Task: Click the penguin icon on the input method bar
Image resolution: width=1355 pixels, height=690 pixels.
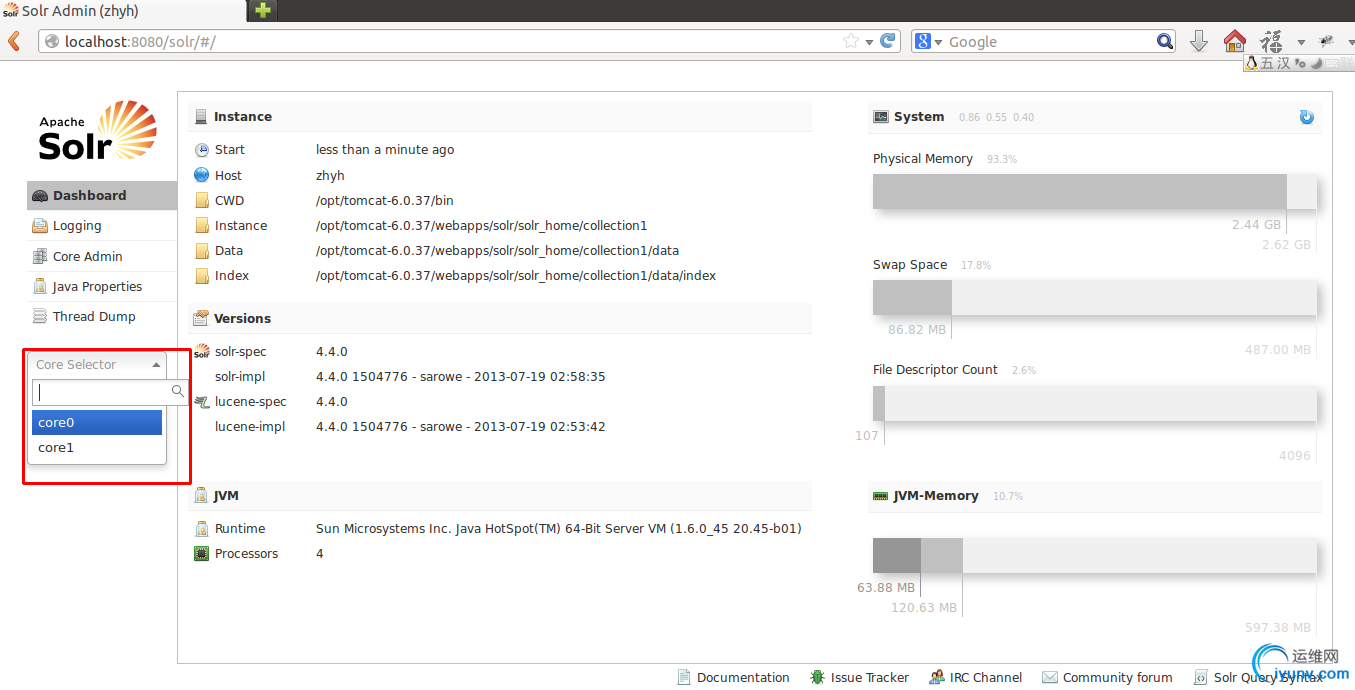Action: tap(1251, 63)
